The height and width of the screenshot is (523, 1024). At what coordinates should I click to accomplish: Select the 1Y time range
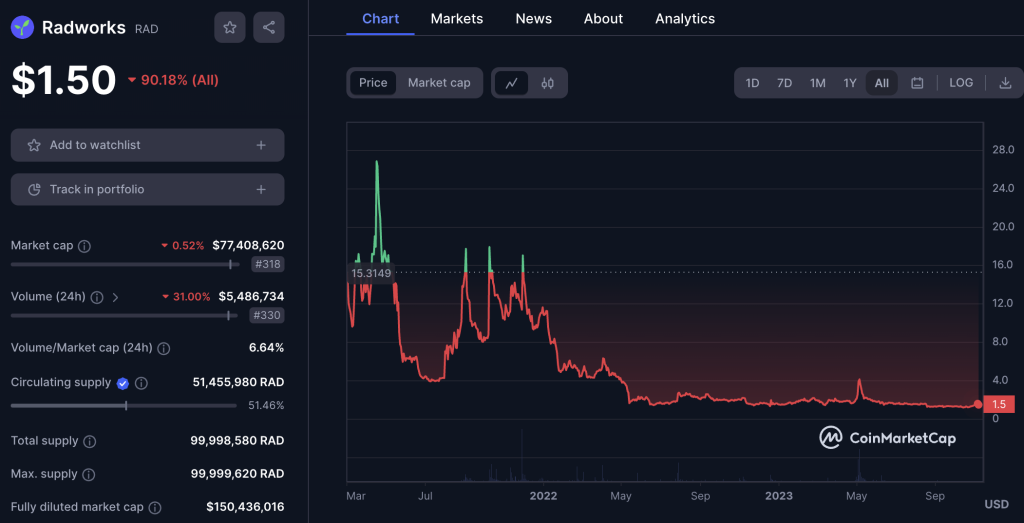click(x=850, y=83)
